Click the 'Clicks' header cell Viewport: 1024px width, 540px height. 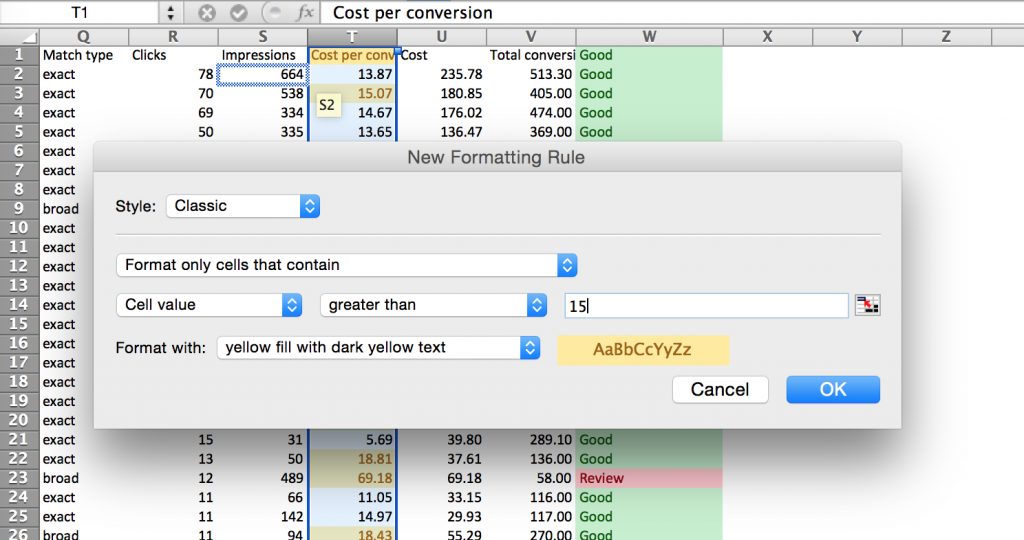coord(174,56)
